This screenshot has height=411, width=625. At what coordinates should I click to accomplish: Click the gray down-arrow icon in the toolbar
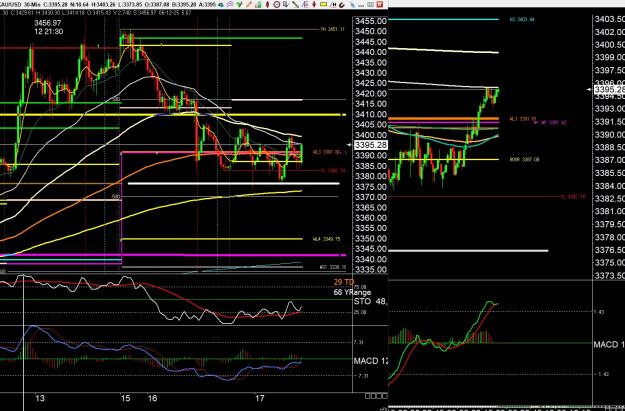pyautogui.click(x=286, y=4)
